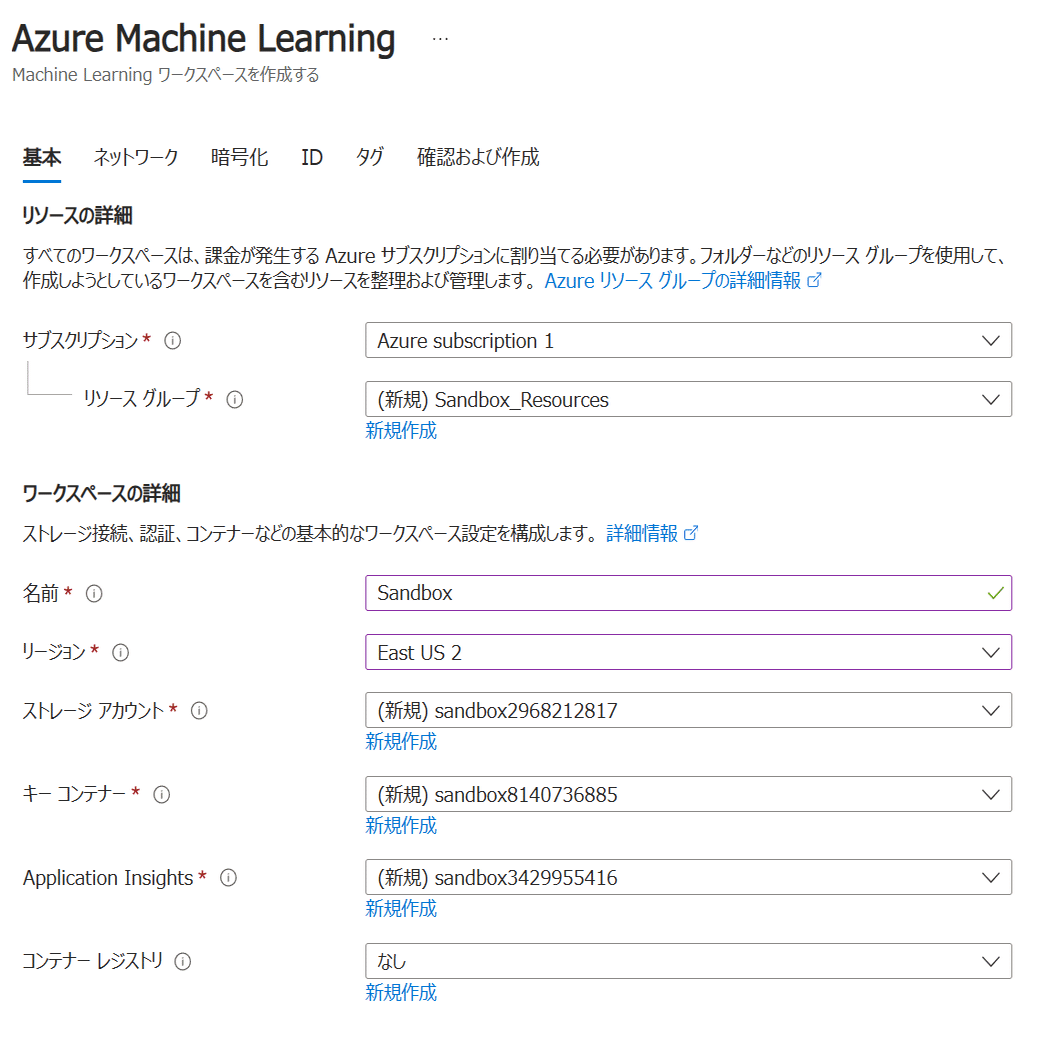Click 新規作成 under コンテナー レジストリ
This screenshot has width=1047, height=1047.
[x=401, y=992]
